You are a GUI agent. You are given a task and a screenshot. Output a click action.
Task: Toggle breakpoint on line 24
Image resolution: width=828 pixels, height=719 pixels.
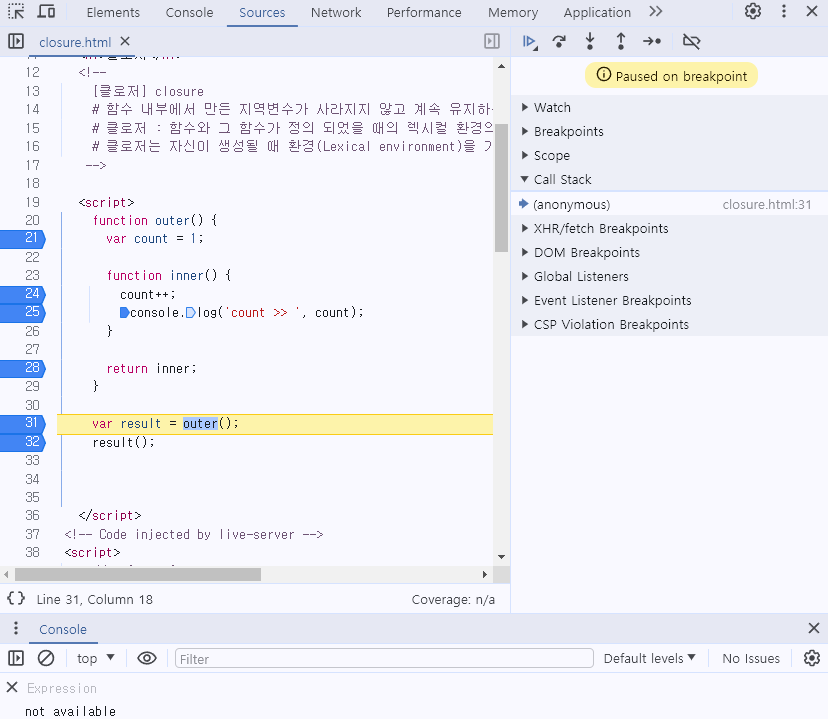click(23, 294)
